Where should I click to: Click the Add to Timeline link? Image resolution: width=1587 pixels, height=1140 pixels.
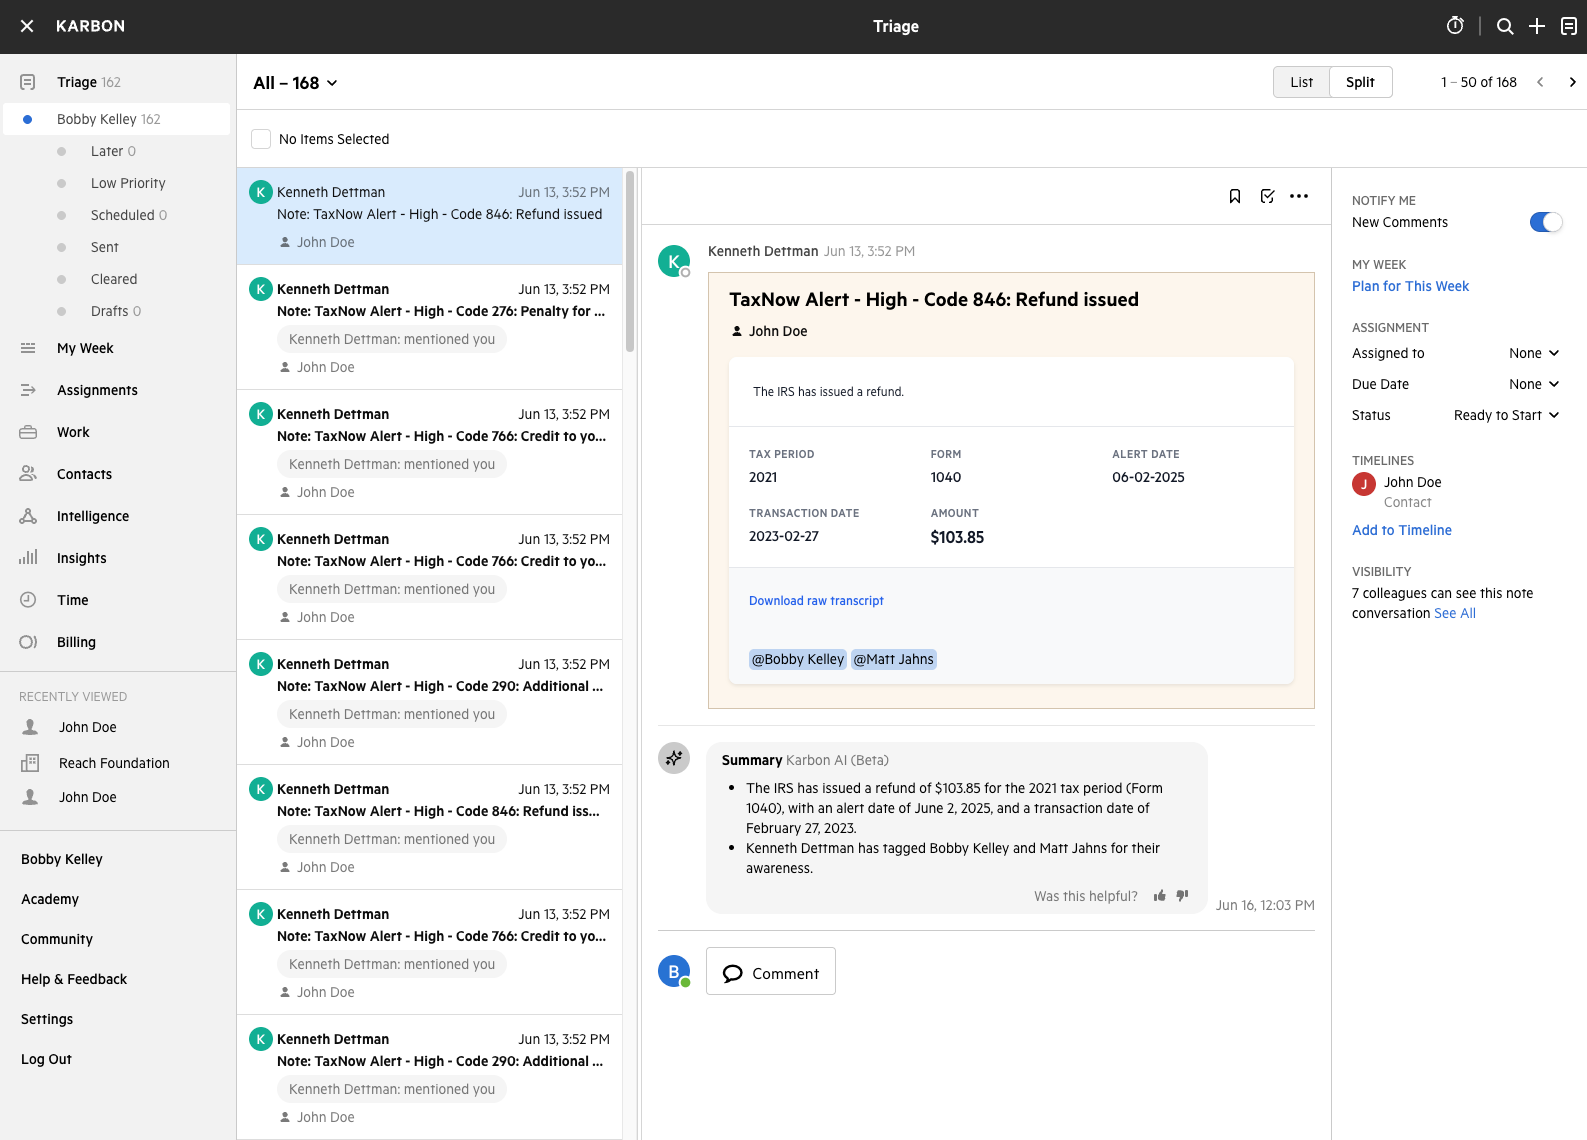pyautogui.click(x=1402, y=530)
